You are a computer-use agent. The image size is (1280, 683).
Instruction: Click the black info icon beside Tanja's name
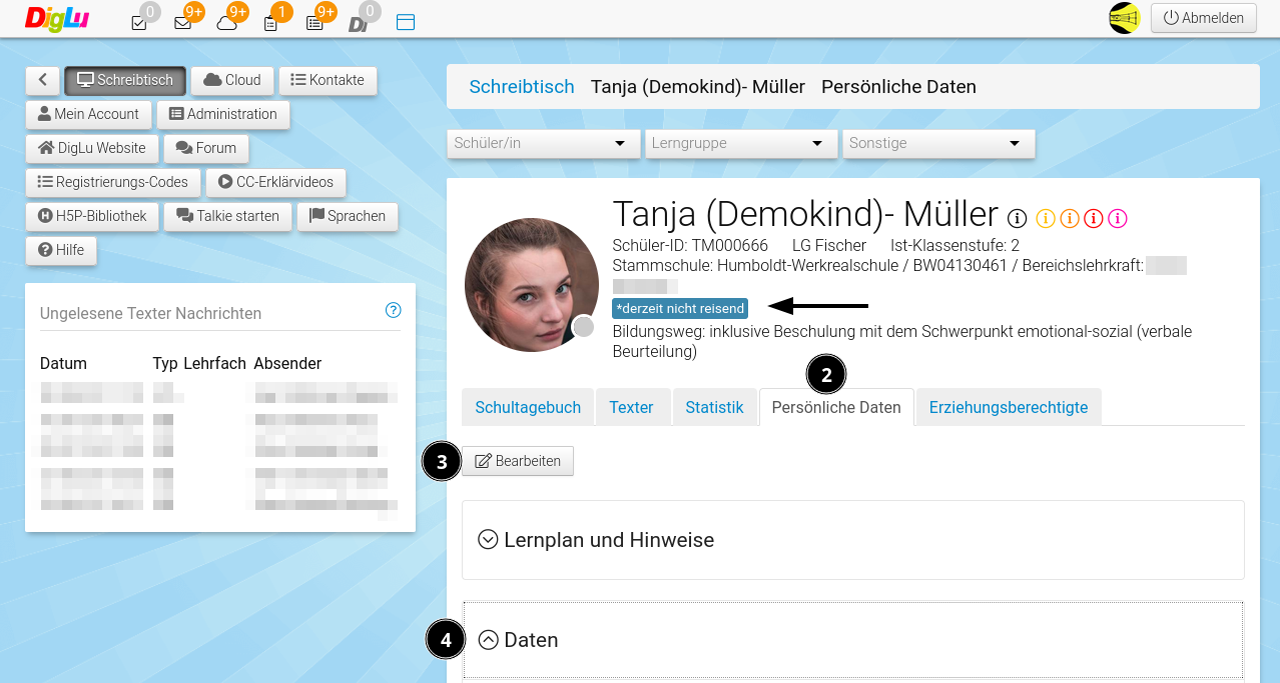coord(1017,217)
